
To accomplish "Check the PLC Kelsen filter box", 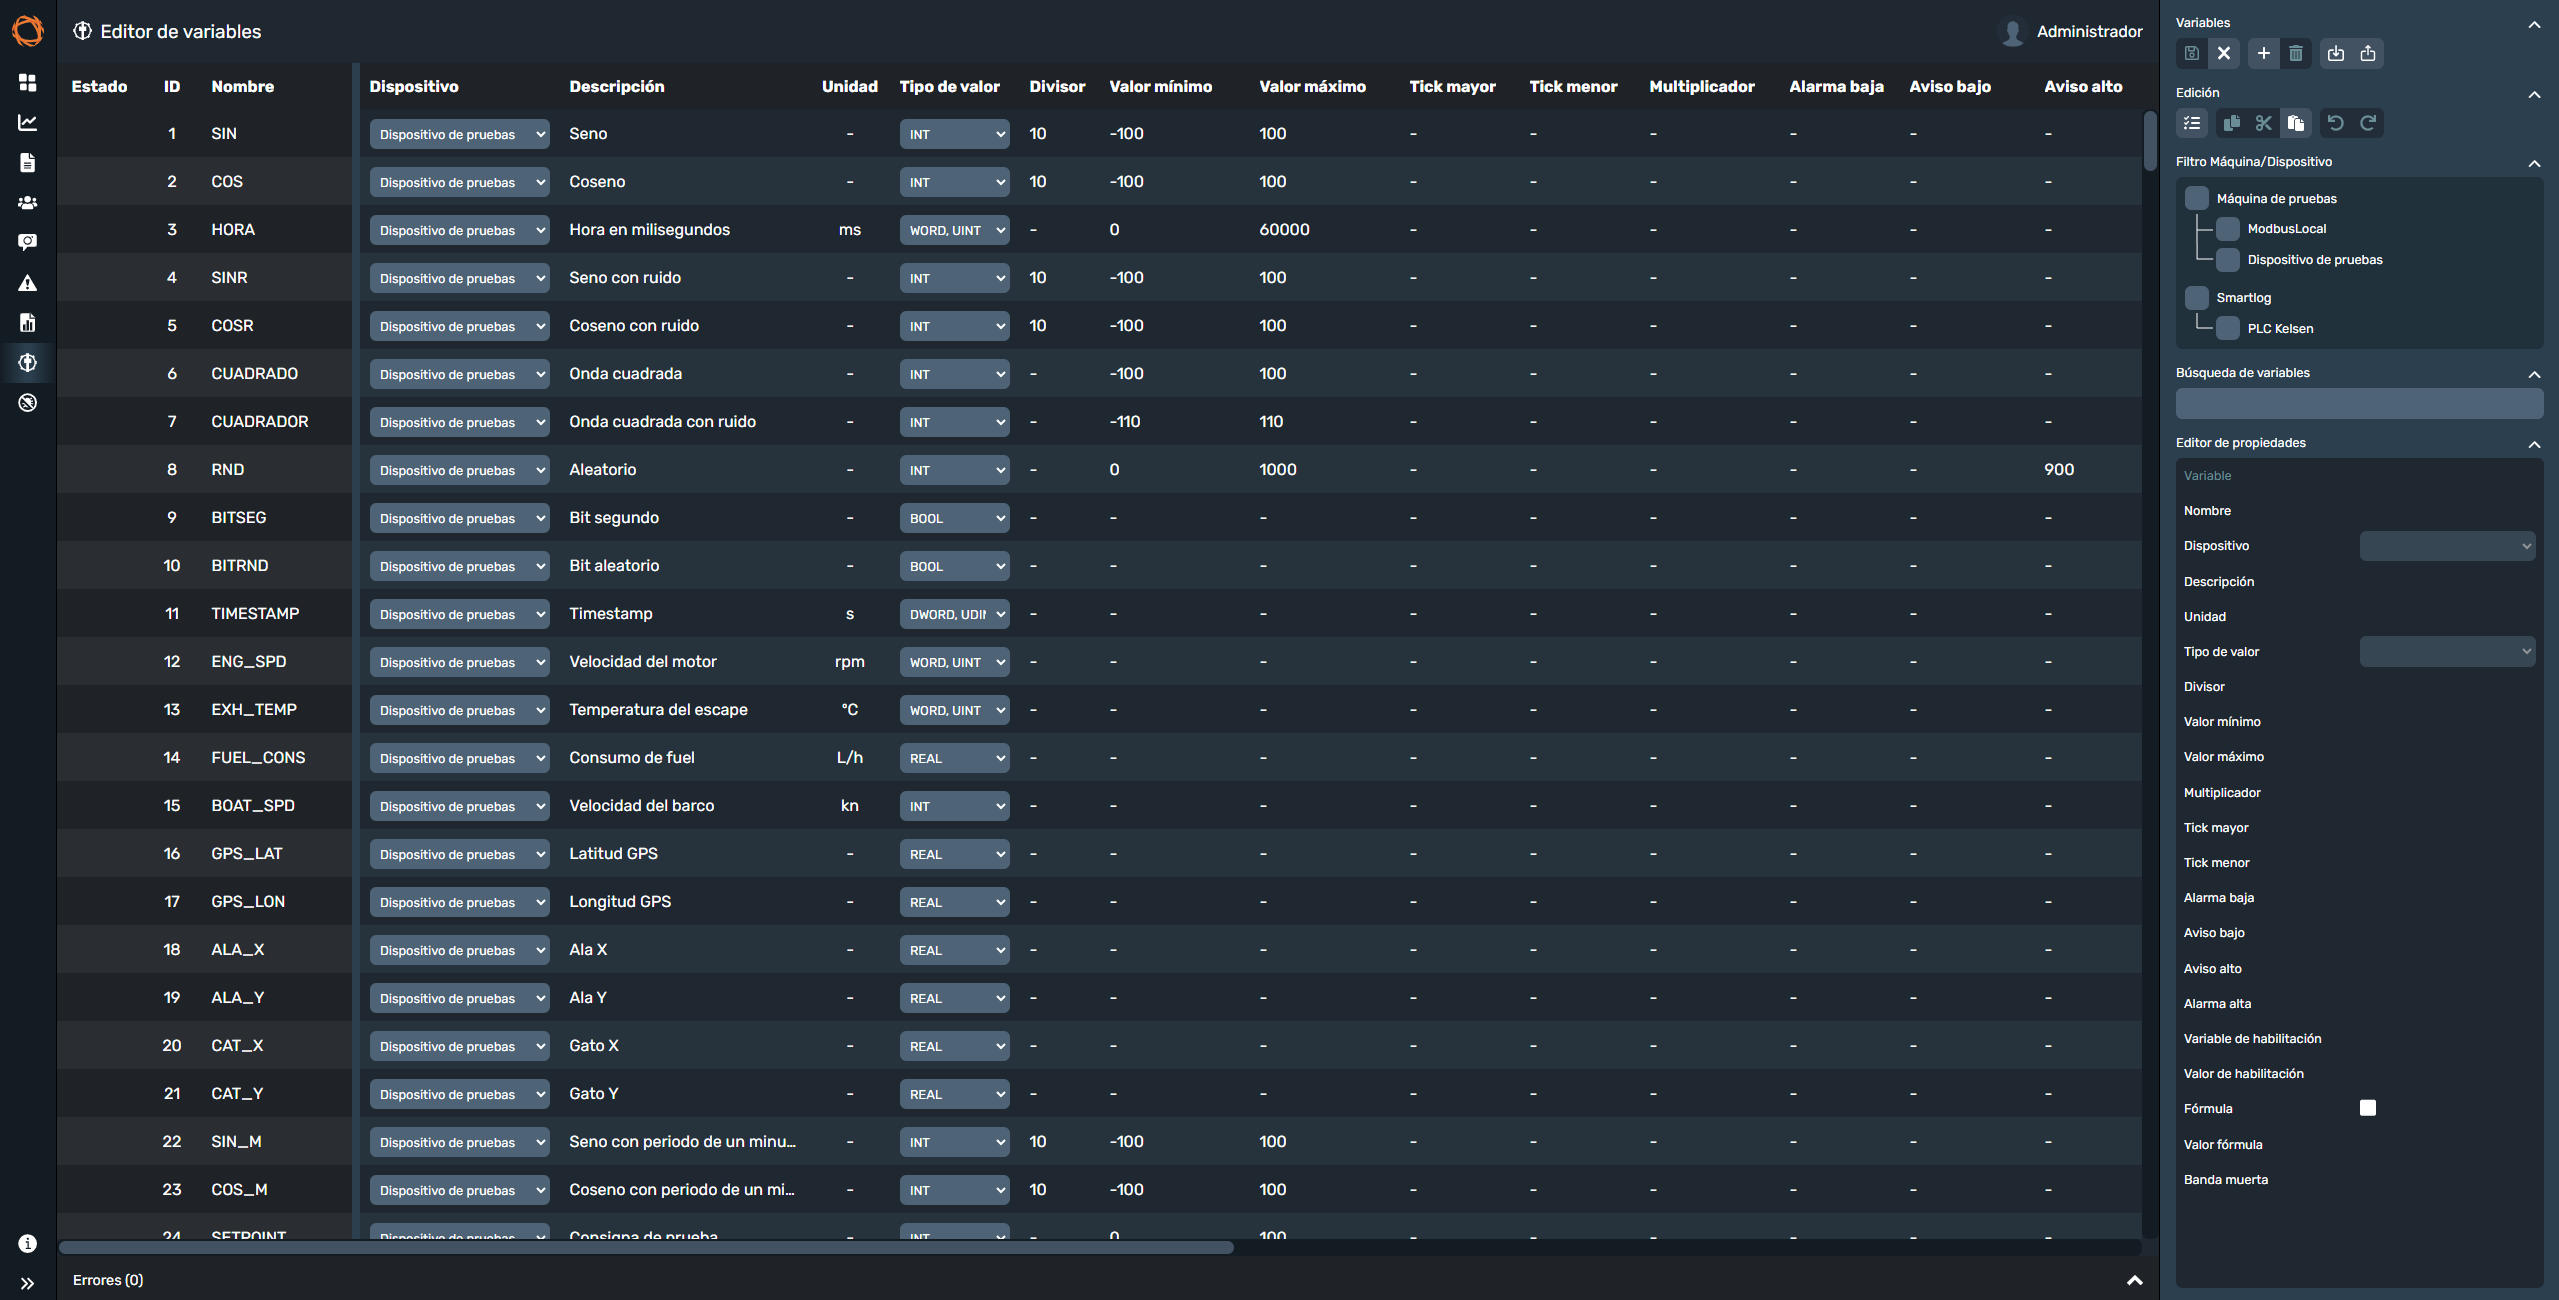I will (2227, 328).
